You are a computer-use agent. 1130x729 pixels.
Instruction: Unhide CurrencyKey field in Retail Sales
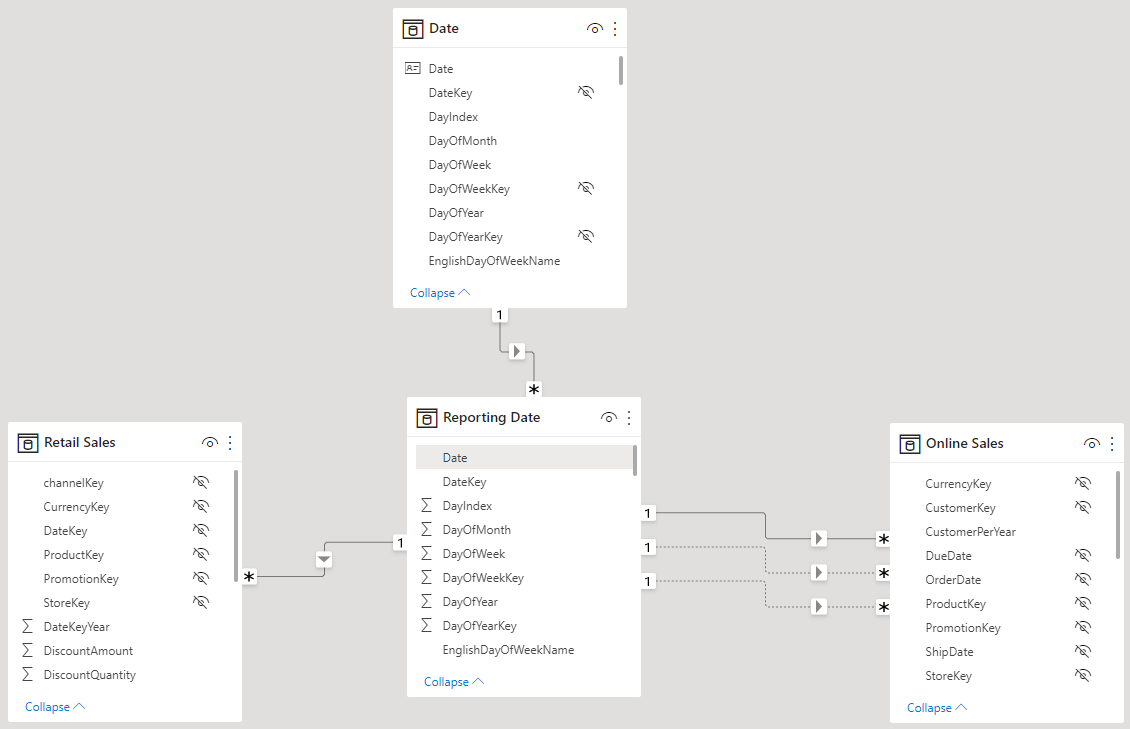pyautogui.click(x=201, y=506)
